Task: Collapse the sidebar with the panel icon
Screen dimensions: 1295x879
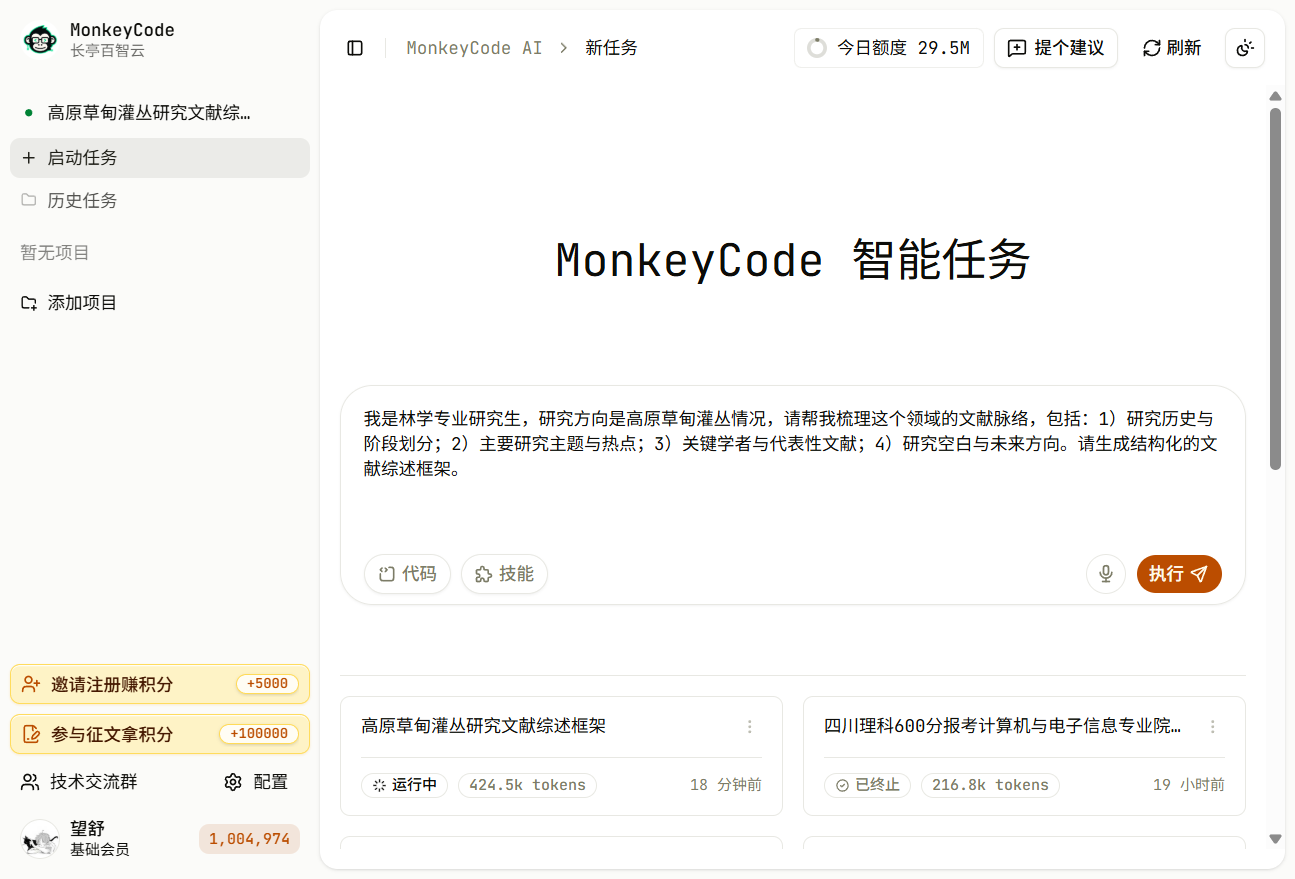Action: [355, 48]
